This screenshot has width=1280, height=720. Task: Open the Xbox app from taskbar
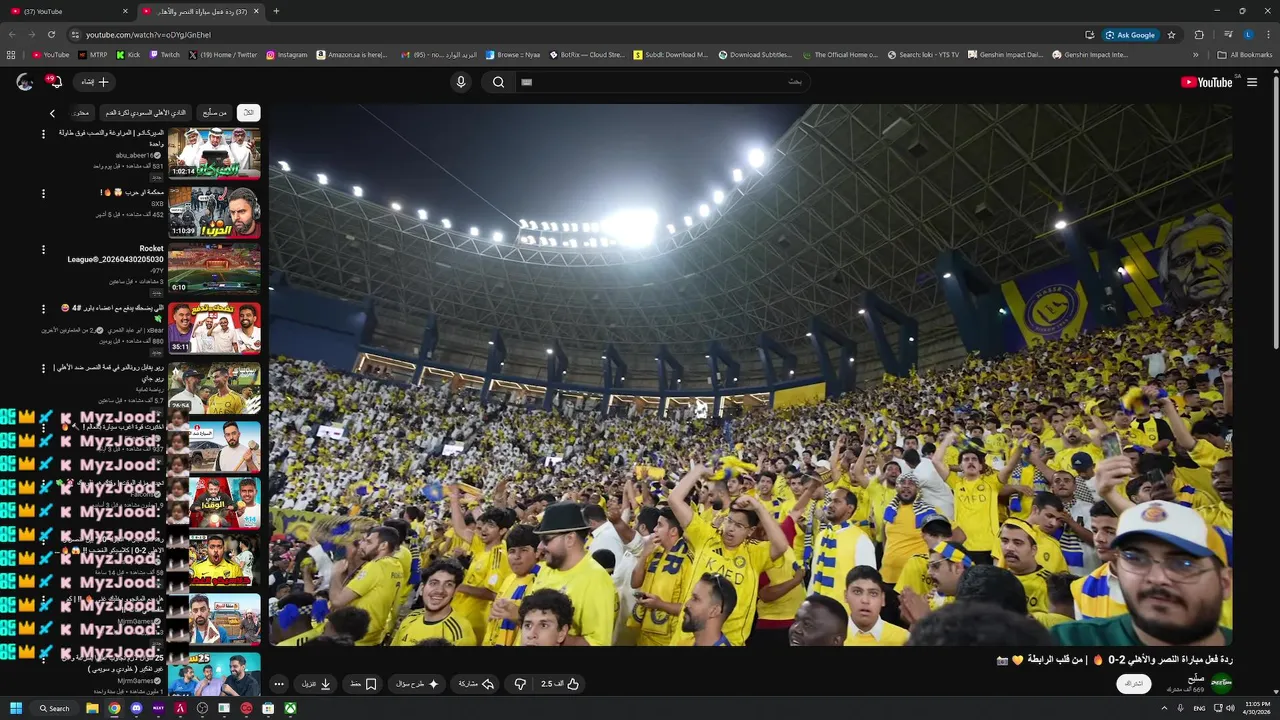tap(290, 708)
